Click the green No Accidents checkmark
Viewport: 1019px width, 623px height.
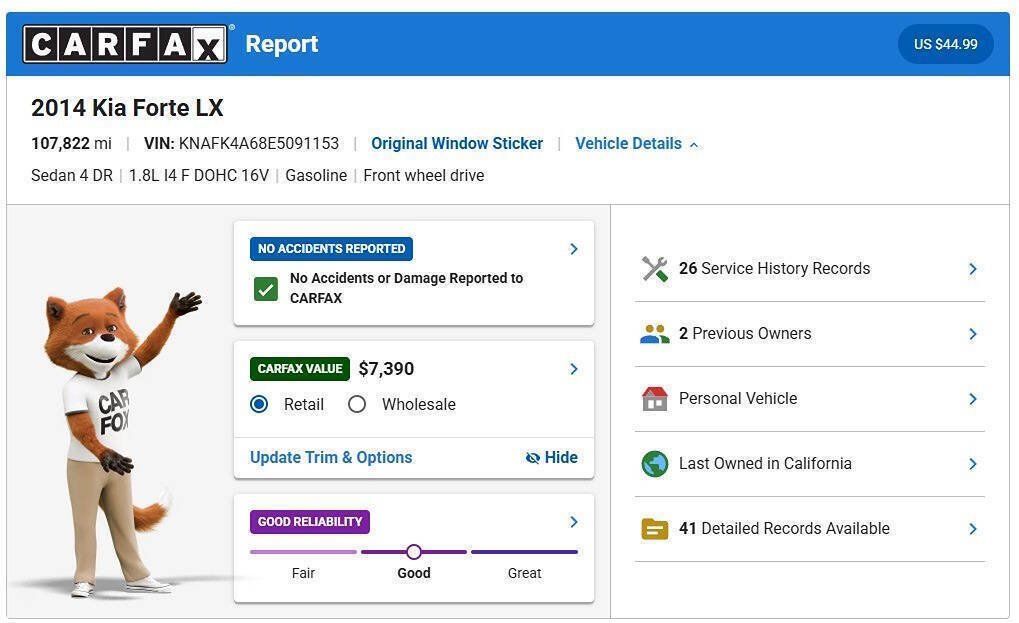click(266, 288)
